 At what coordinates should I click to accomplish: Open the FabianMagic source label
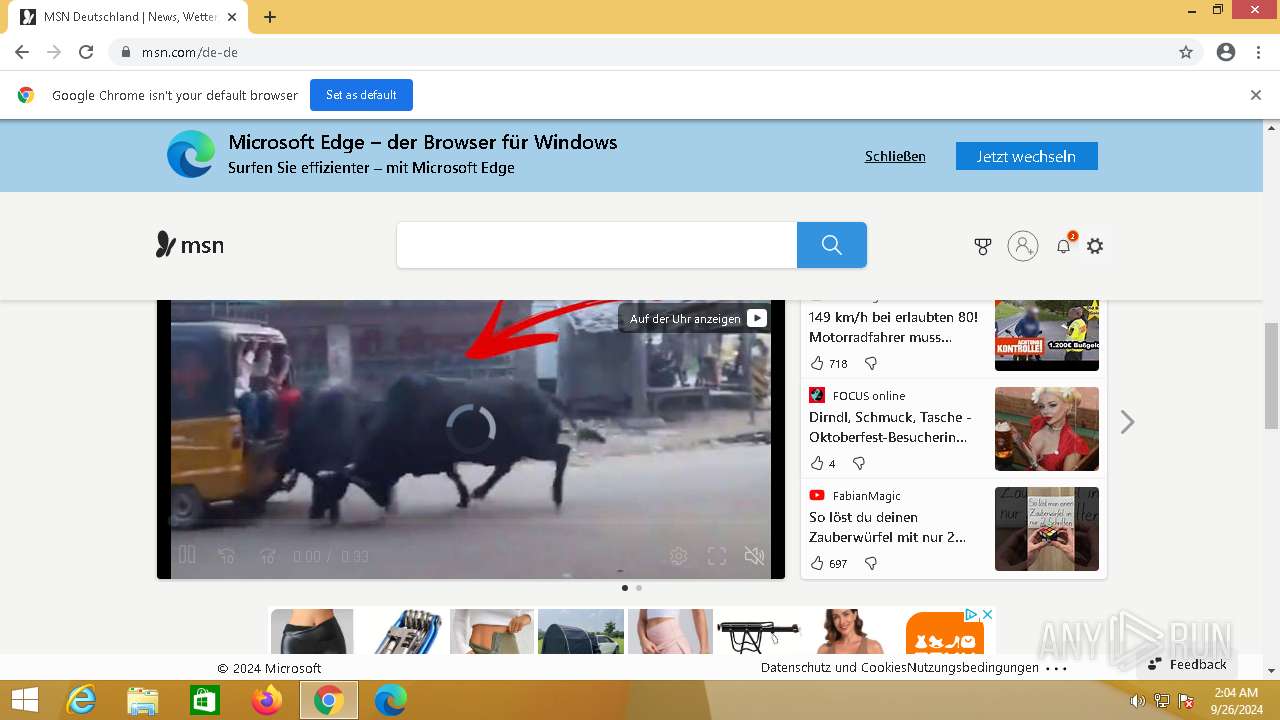[x=866, y=496]
